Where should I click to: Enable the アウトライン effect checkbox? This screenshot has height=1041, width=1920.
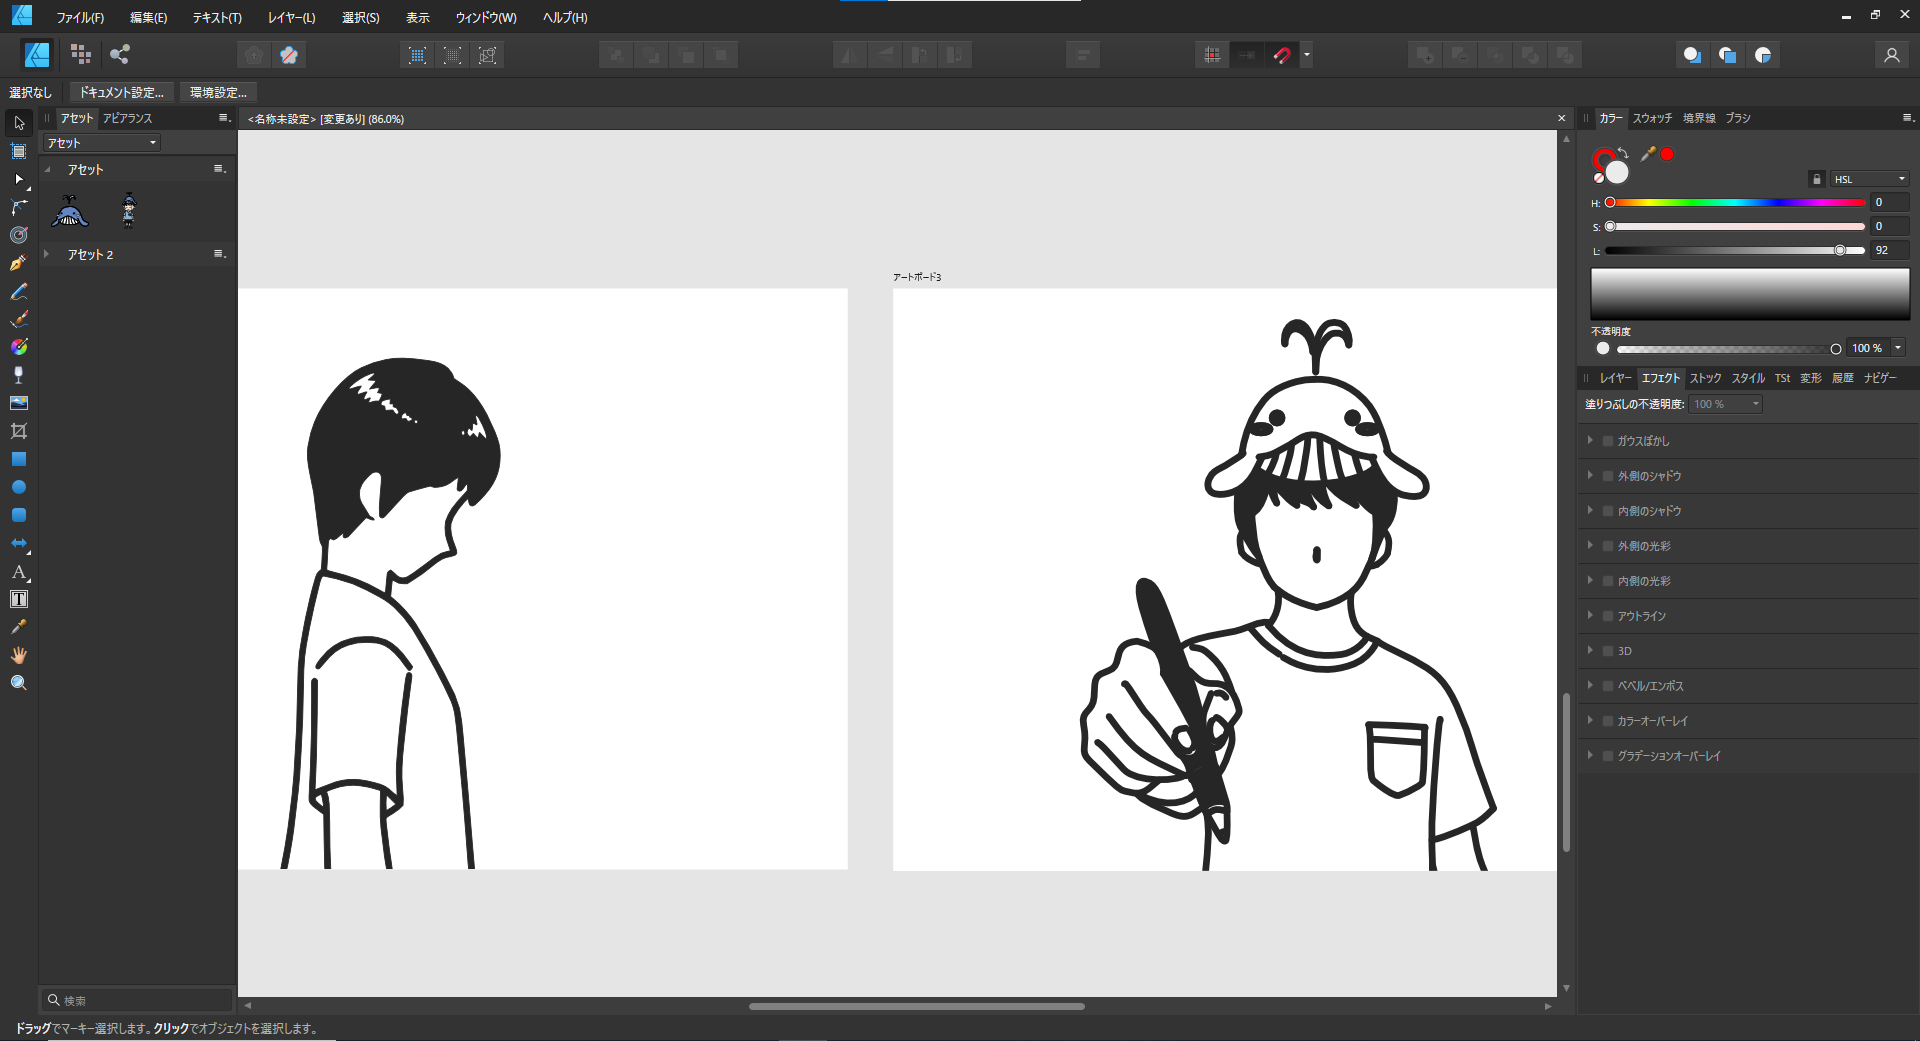1608,616
